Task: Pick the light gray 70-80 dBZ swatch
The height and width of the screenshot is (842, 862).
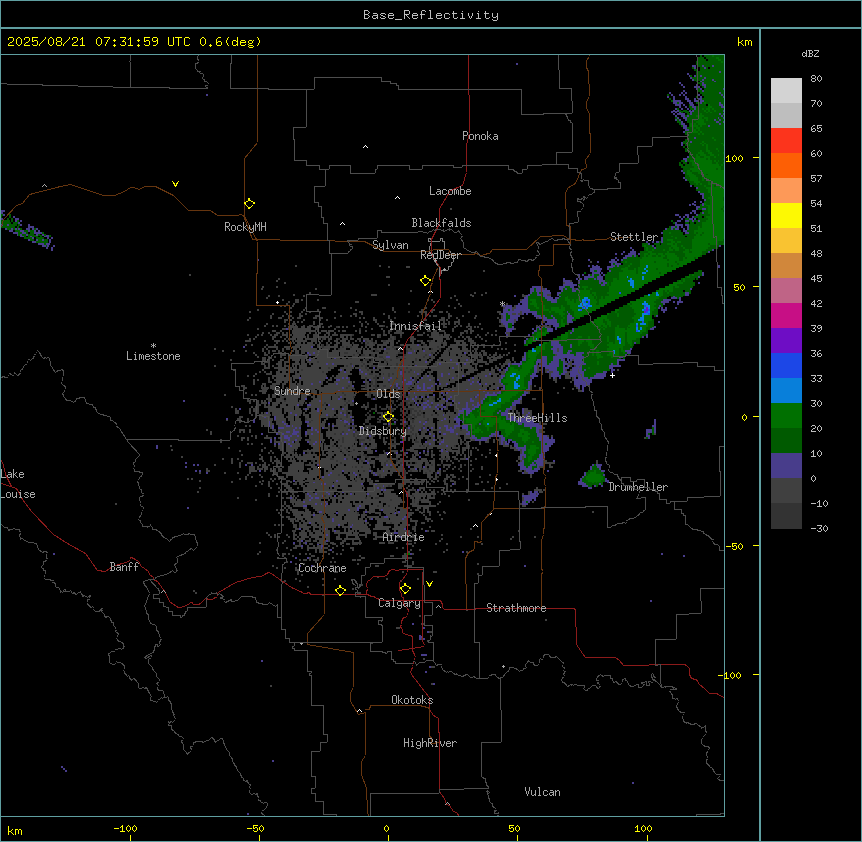Action: pos(786,91)
